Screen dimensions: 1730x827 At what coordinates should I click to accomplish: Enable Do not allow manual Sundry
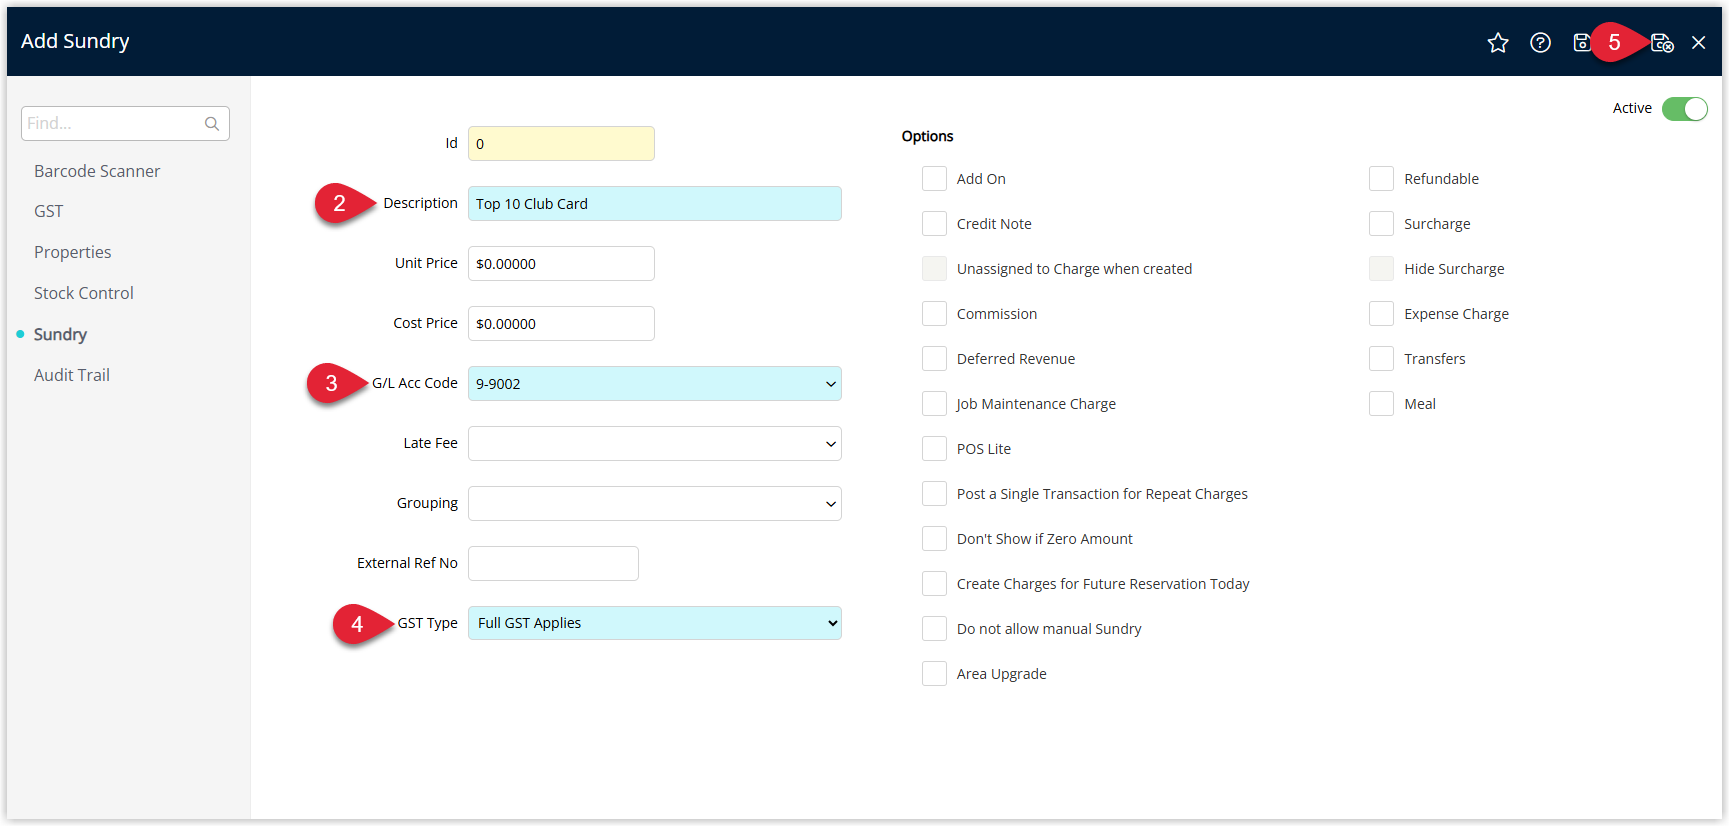pyautogui.click(x=934, y=629)
